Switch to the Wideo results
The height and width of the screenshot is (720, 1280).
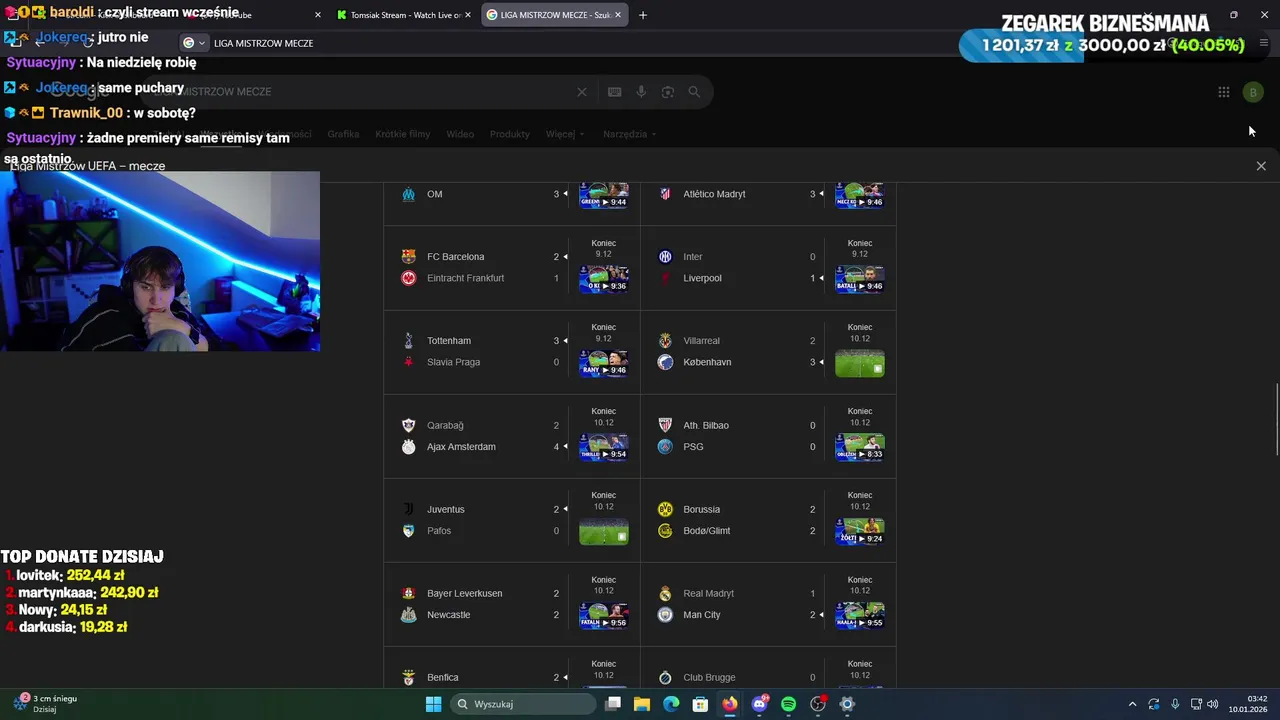pos(460,134)
